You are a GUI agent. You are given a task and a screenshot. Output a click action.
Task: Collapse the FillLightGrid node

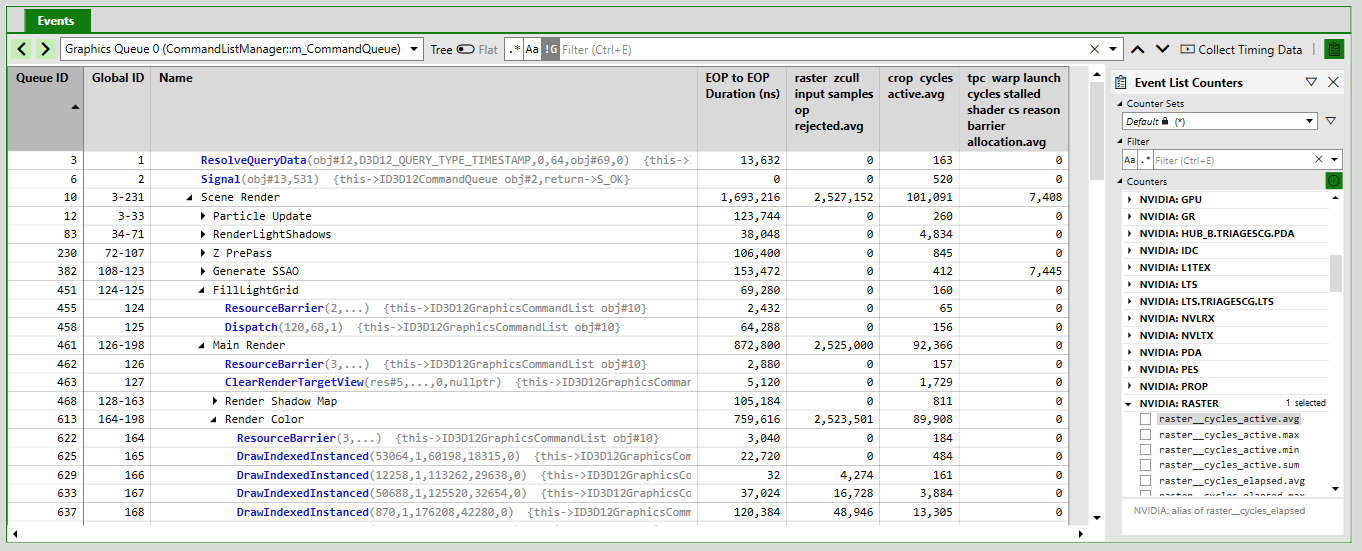point(203,290)
